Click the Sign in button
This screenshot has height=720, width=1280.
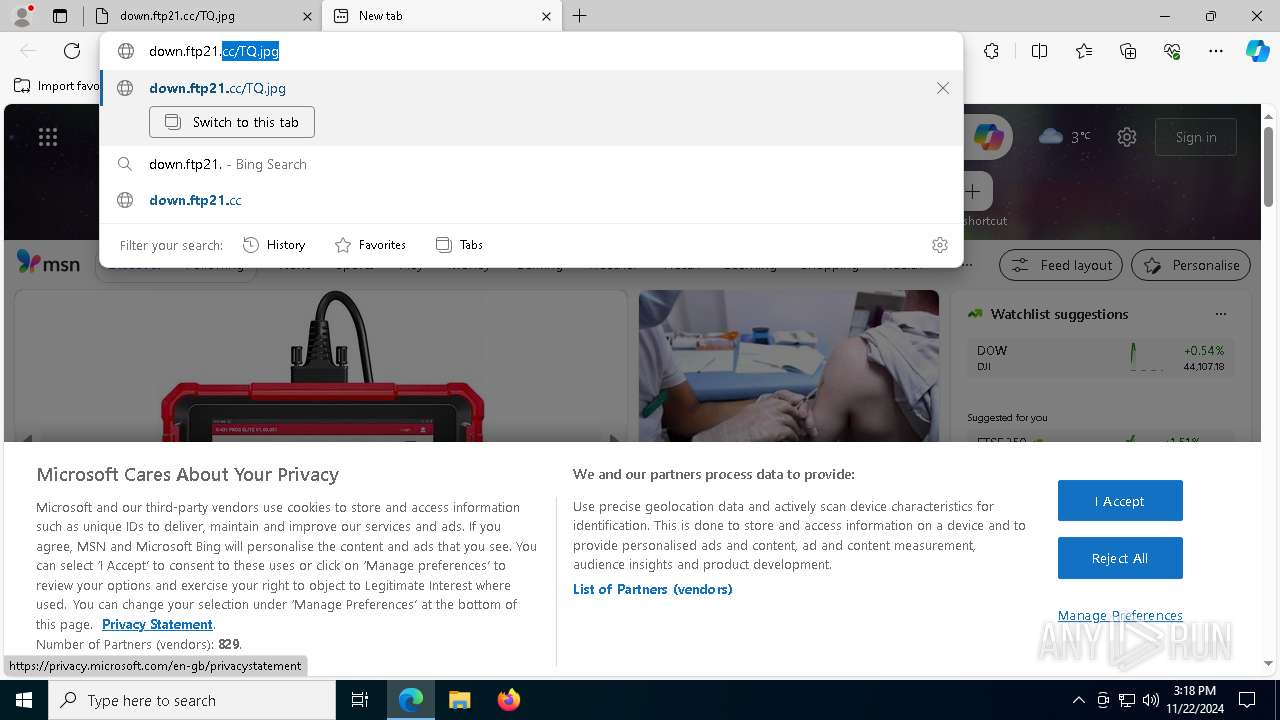coord(1196,137)
